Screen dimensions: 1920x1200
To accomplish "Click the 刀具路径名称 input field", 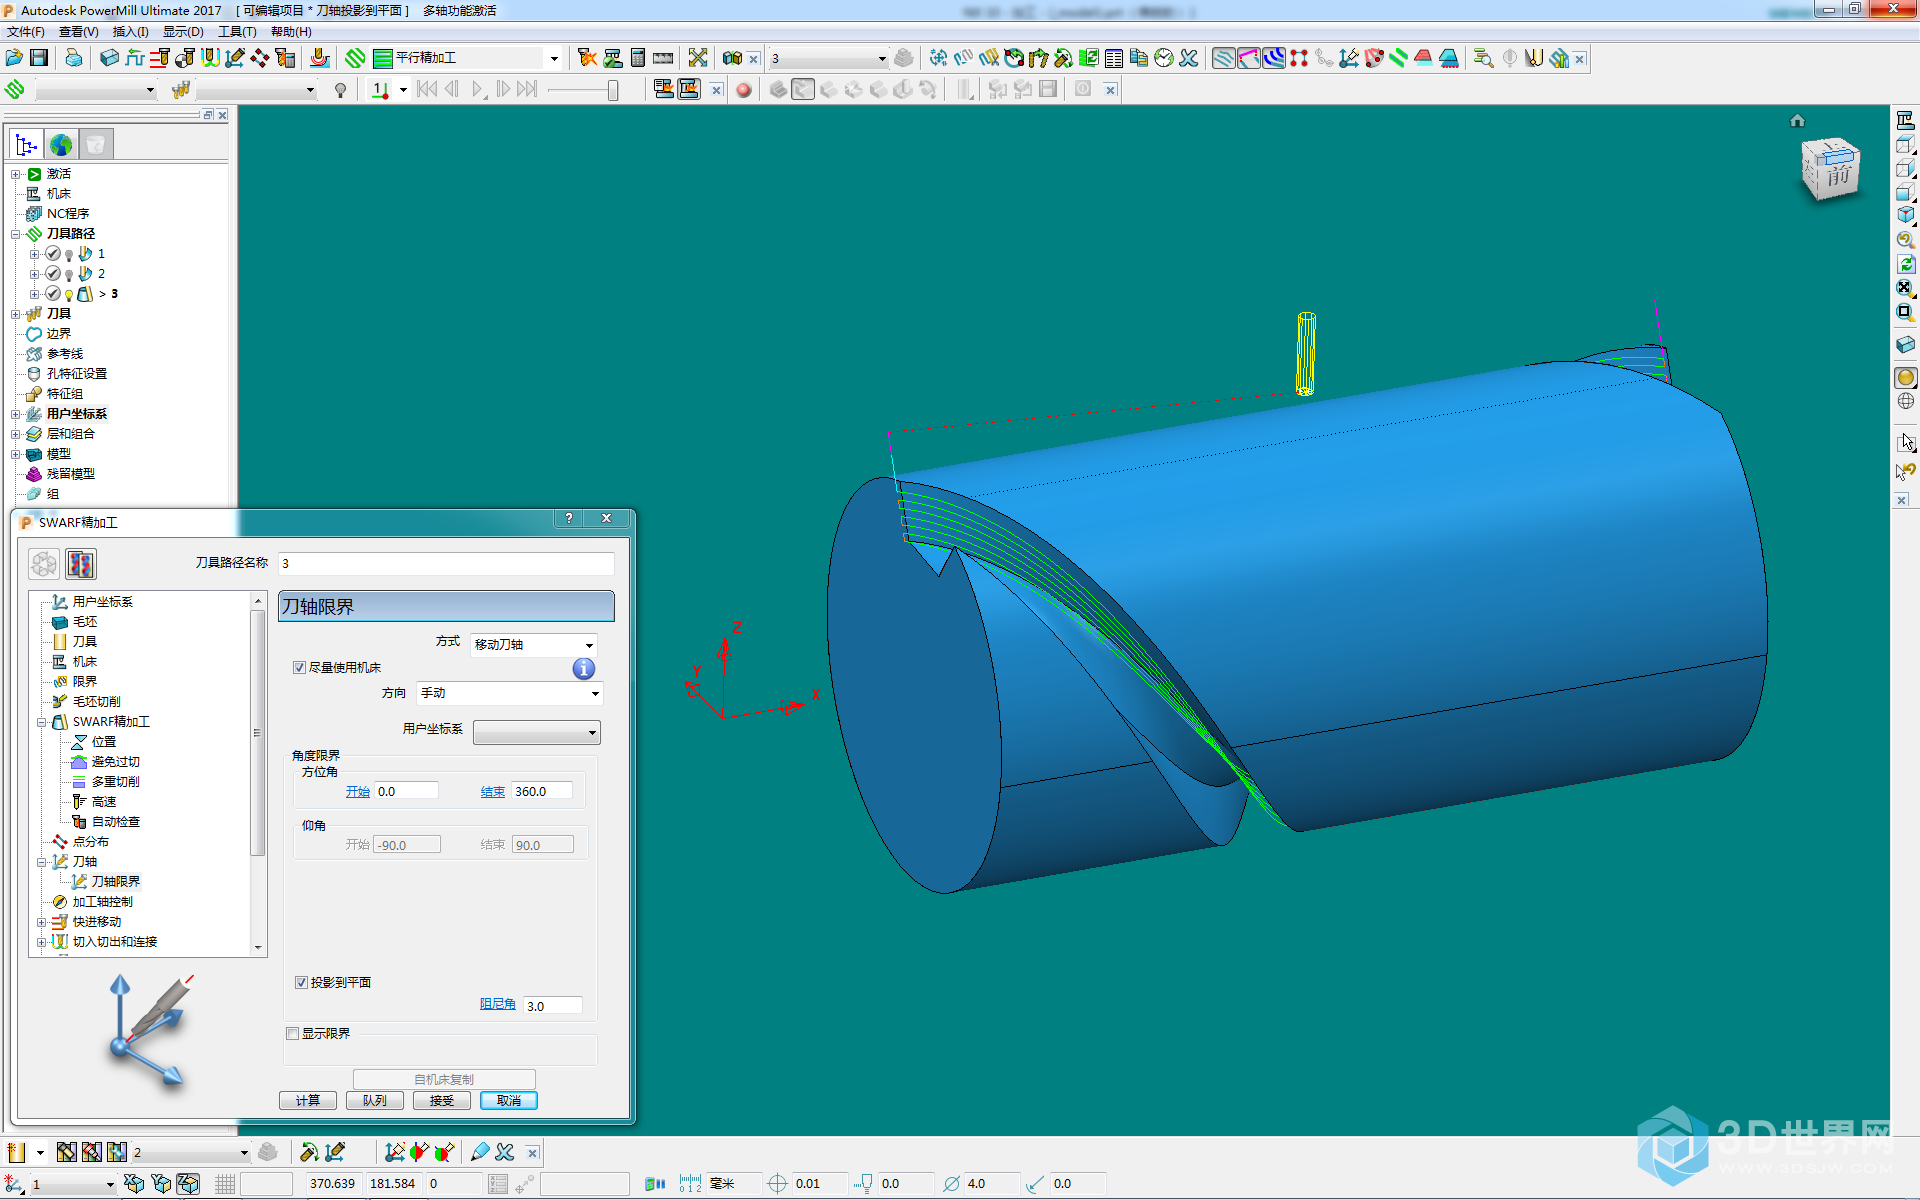I will click(x=446, y=563).
